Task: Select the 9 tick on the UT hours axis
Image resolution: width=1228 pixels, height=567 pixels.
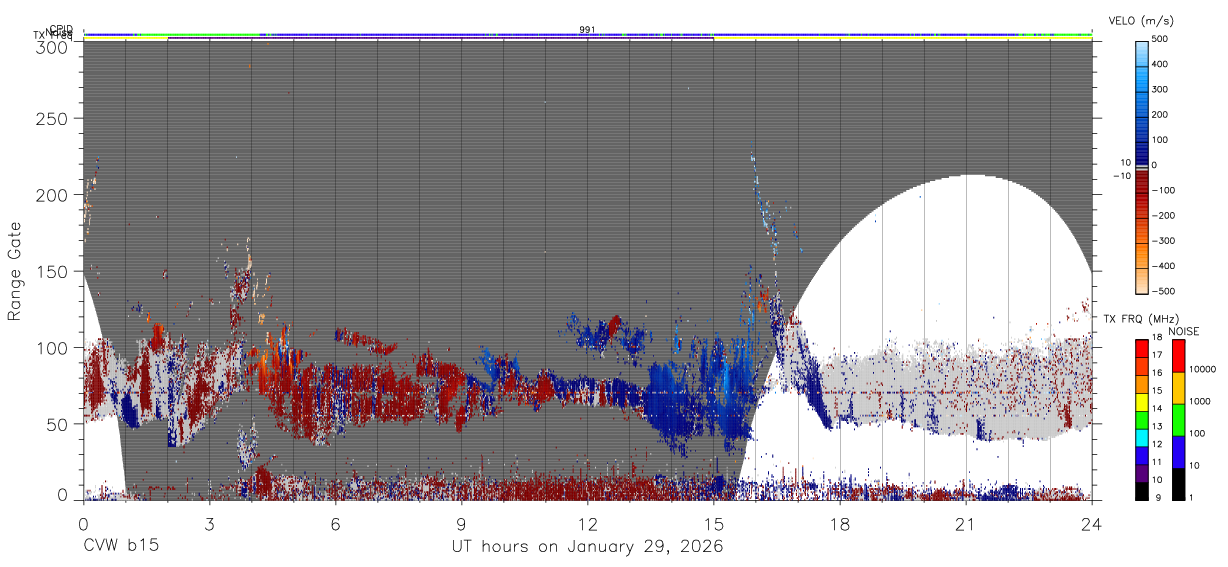Action: coord(461,523)
